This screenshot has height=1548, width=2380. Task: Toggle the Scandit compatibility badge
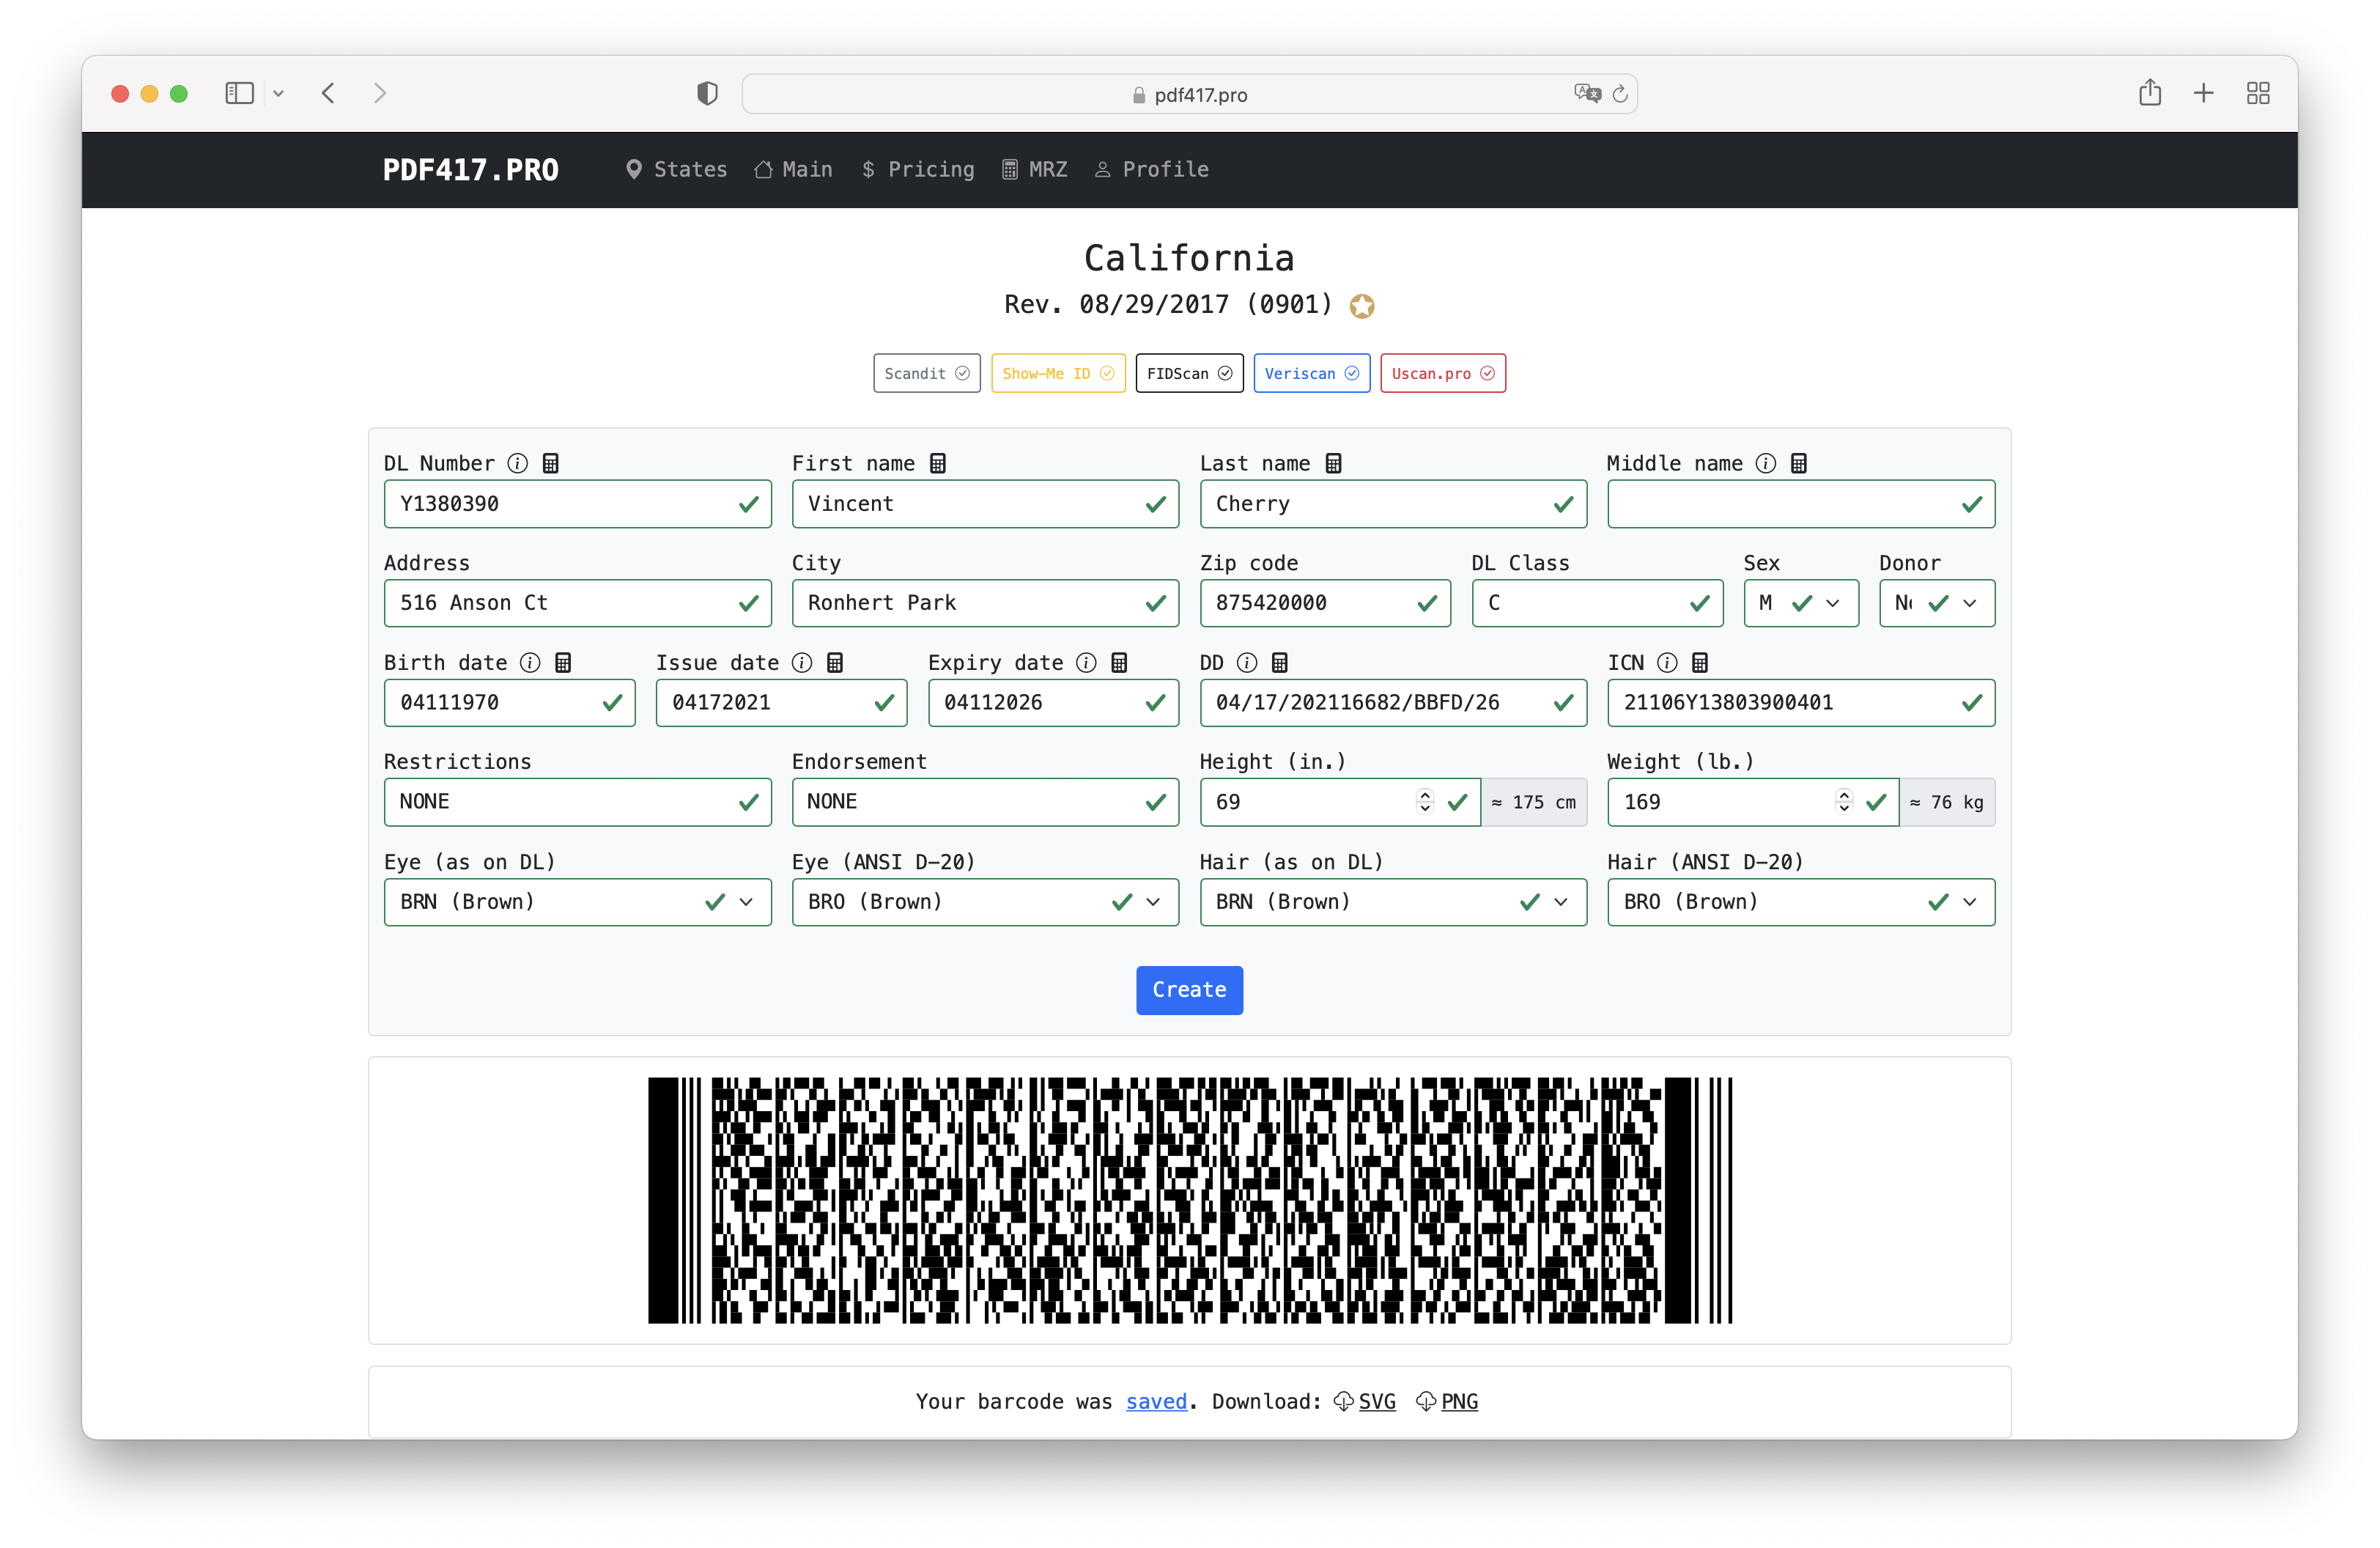(926, 373)
